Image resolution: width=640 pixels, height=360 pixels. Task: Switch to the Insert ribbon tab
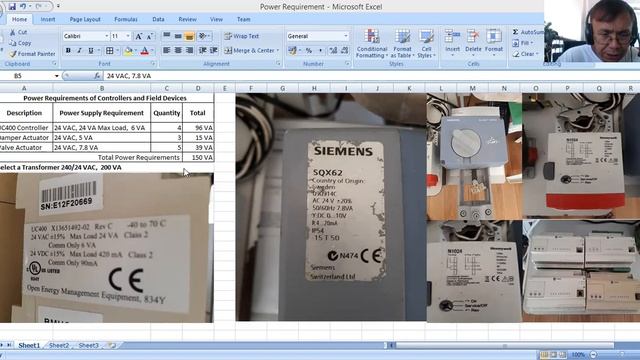[48, 19]
